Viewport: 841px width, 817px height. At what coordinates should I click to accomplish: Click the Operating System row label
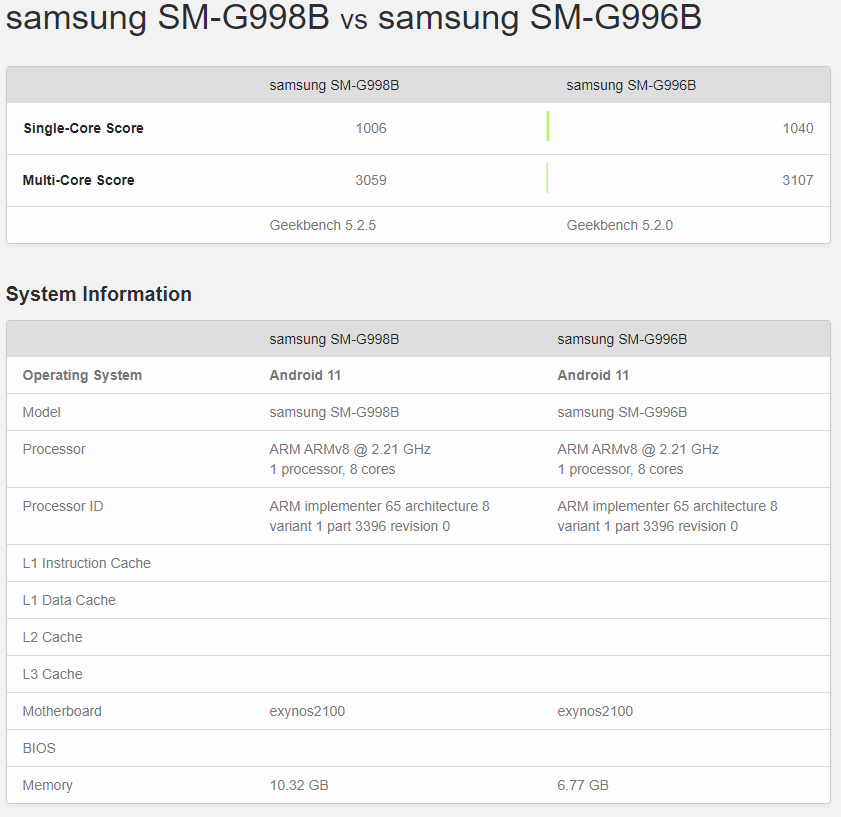pos(82,375)
